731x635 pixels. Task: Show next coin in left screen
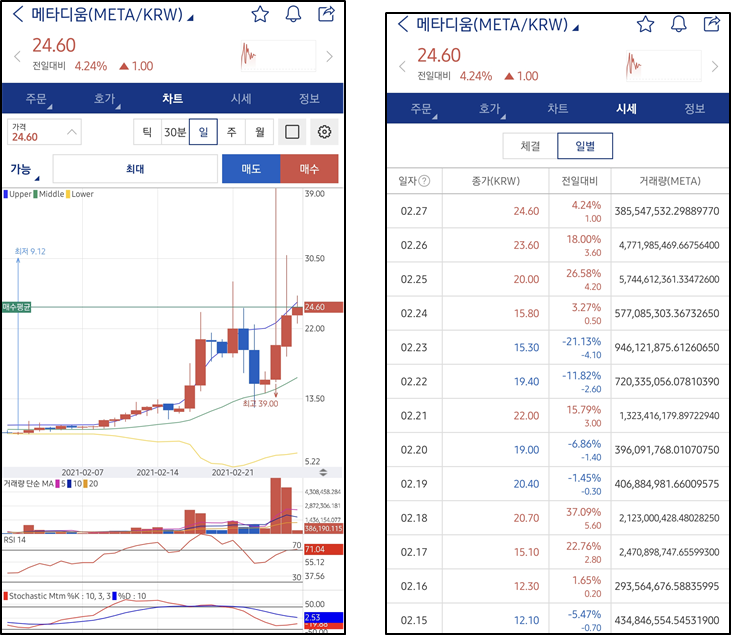(330, 57)
